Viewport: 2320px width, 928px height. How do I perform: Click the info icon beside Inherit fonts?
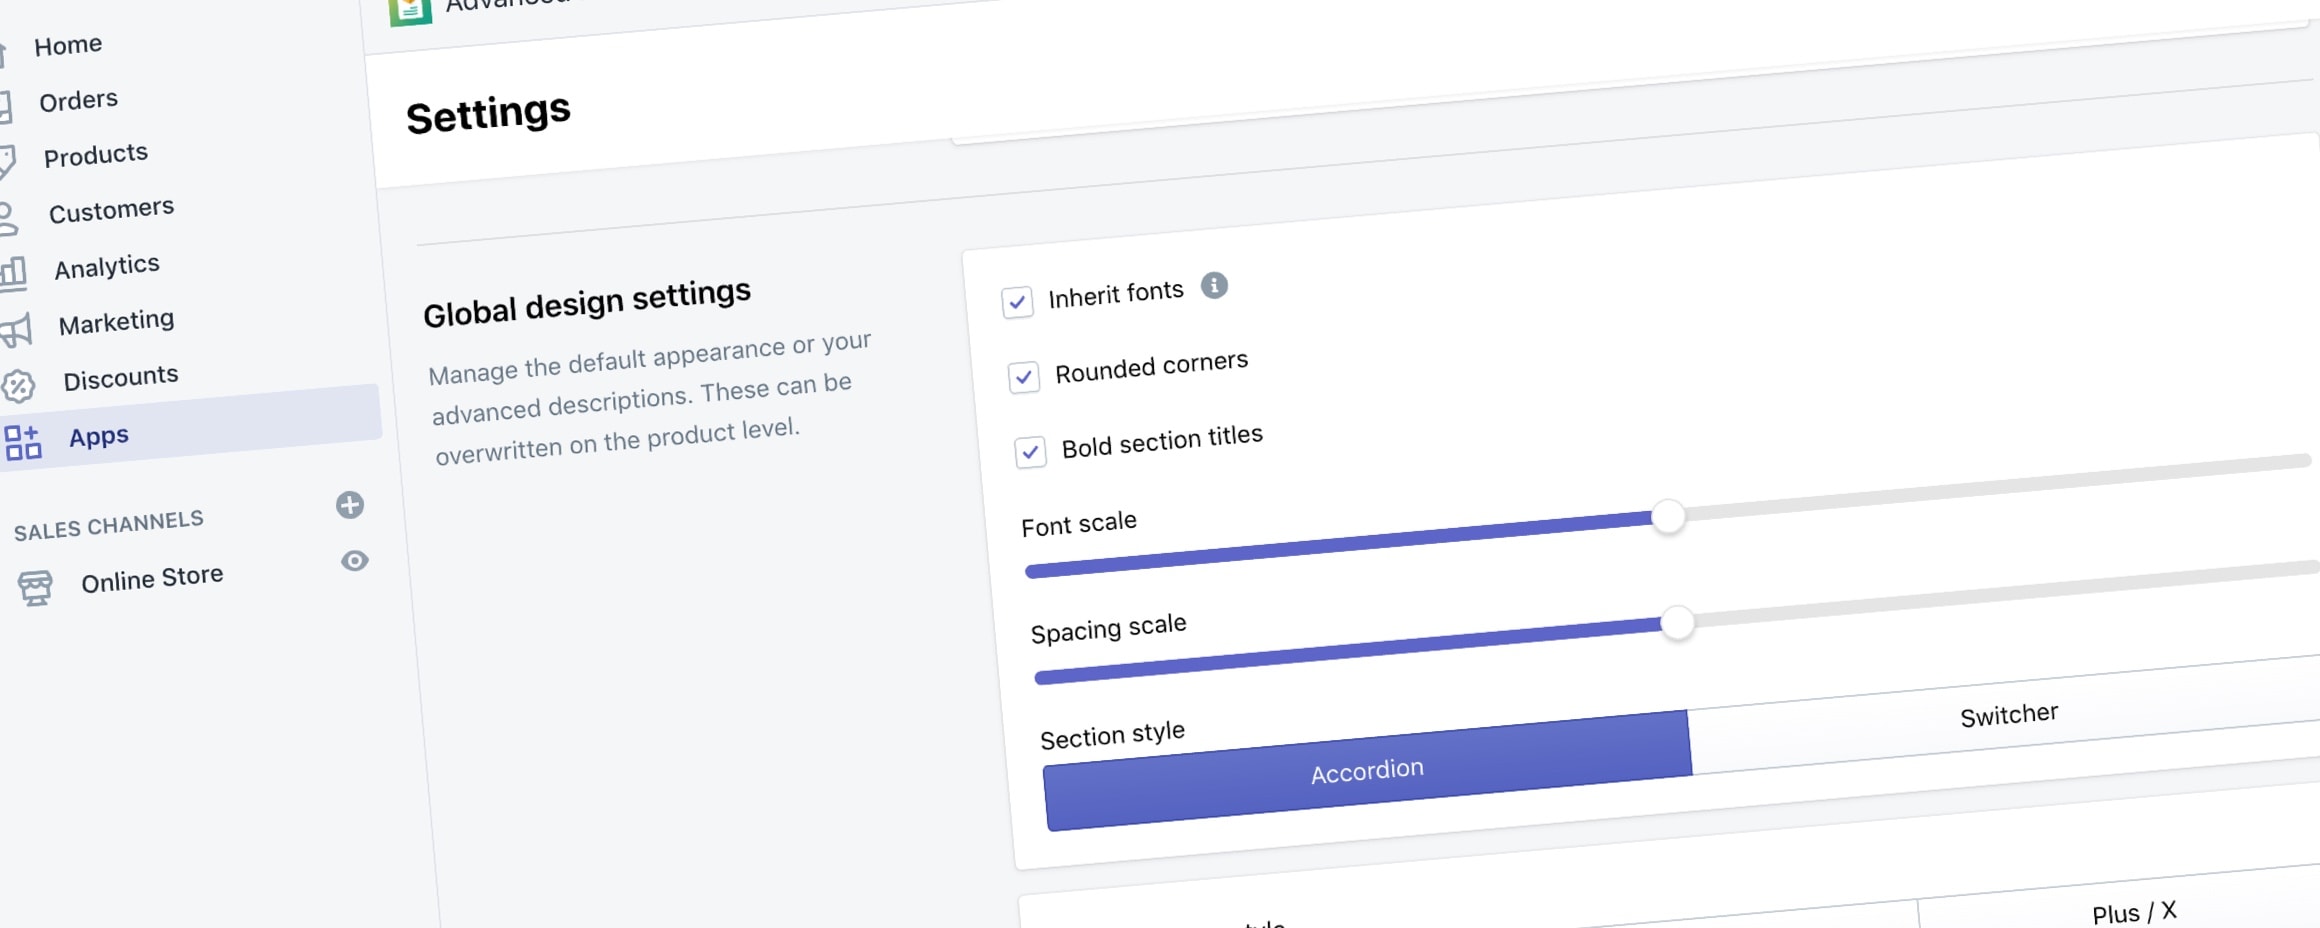[x=1214, y=286]
